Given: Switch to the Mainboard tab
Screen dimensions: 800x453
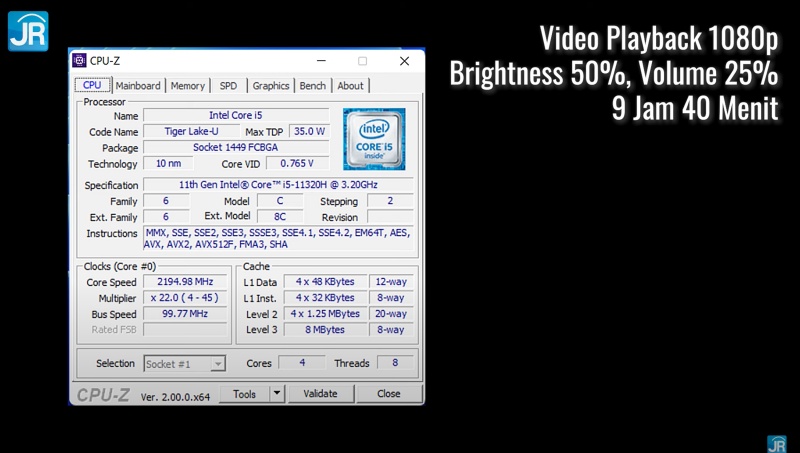Looking at the screenshot, I should click(x=137, y=86).
